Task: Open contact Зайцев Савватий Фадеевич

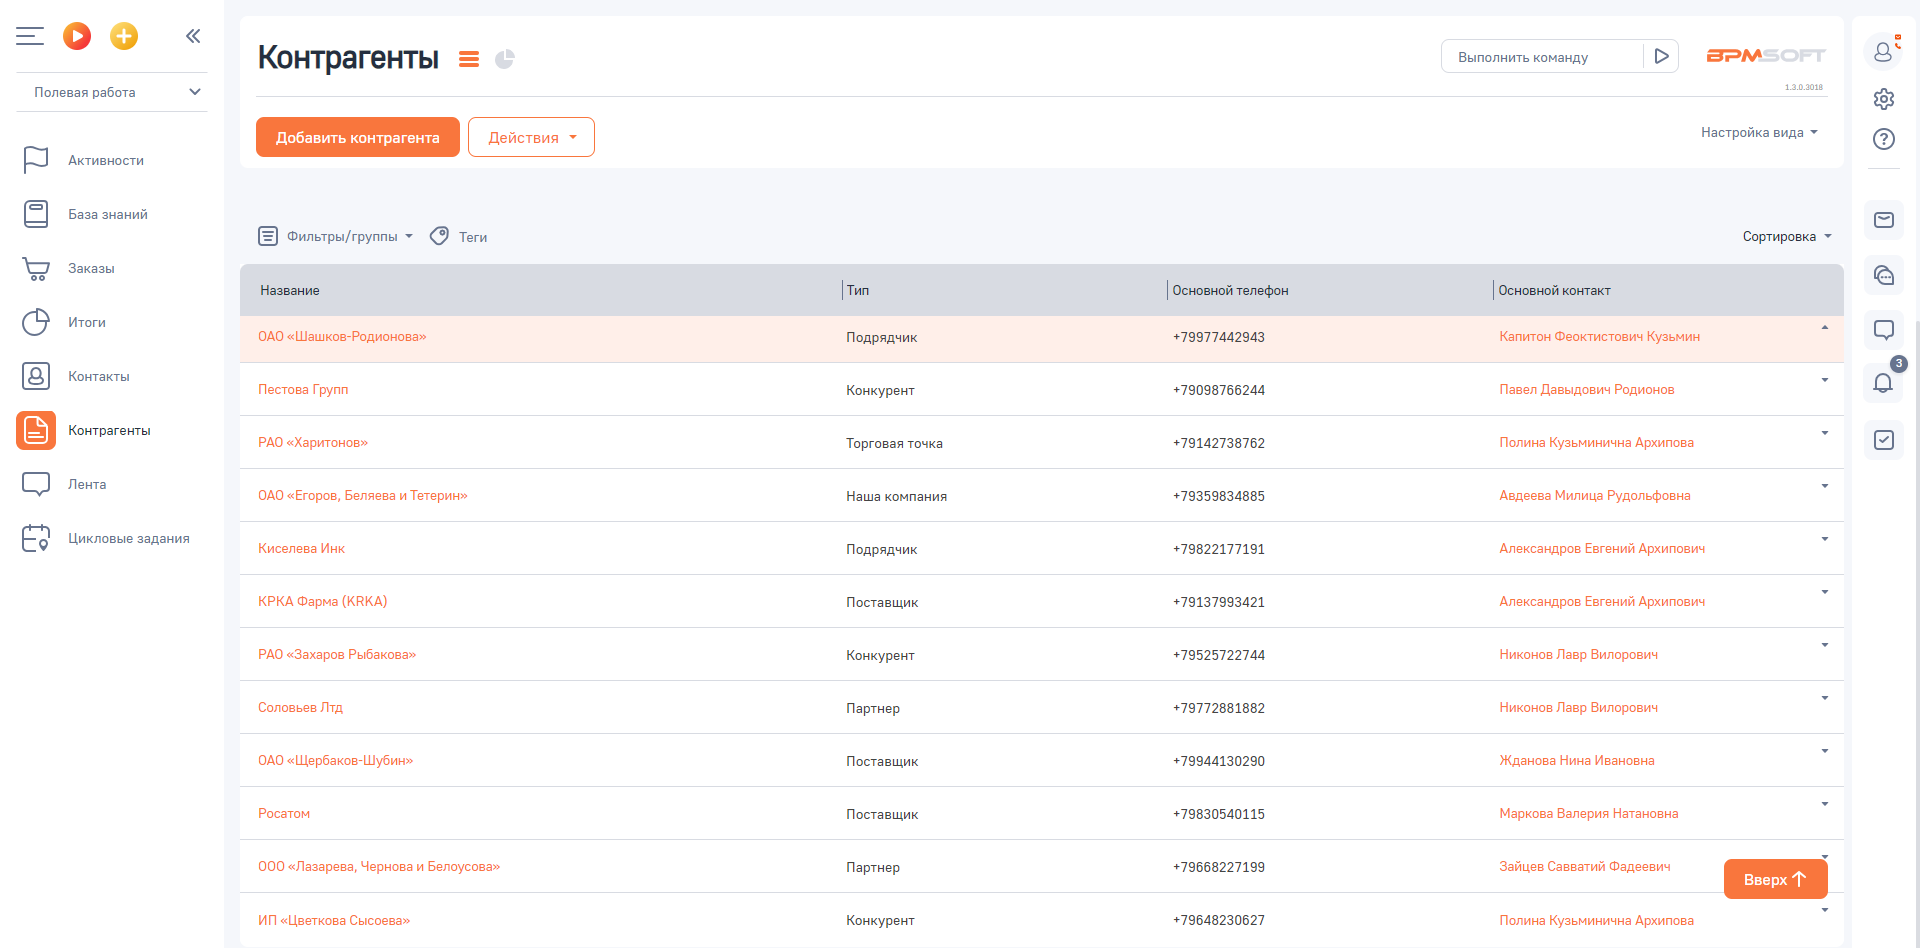Action: pos(1585,866)
